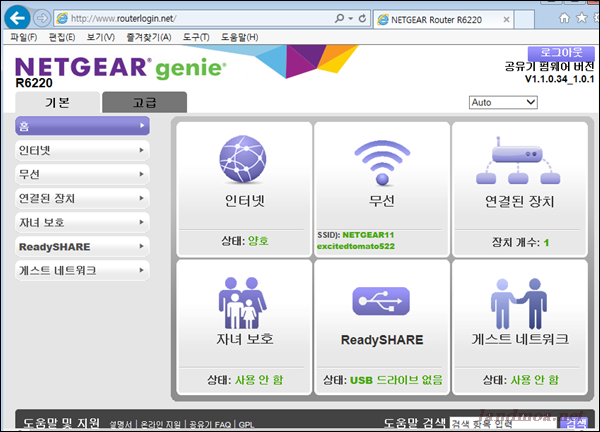
Task: Expand the 홈 sidebar arrow
Action: click(x=142, y=126)
